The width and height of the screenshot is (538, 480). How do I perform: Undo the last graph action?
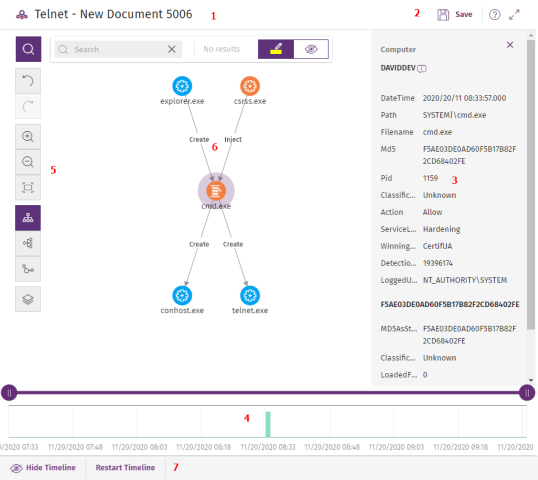28,81
